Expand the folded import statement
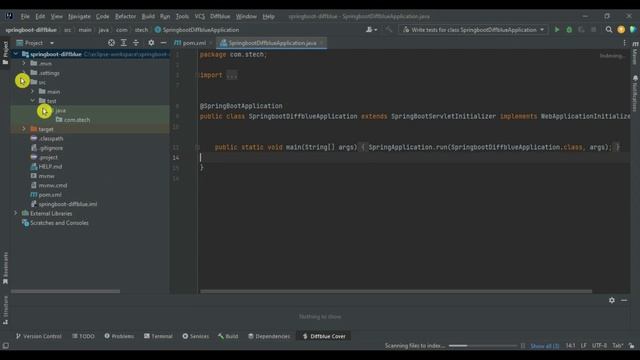The width and height of the screenshot is (640, 360). pos(231,75)
